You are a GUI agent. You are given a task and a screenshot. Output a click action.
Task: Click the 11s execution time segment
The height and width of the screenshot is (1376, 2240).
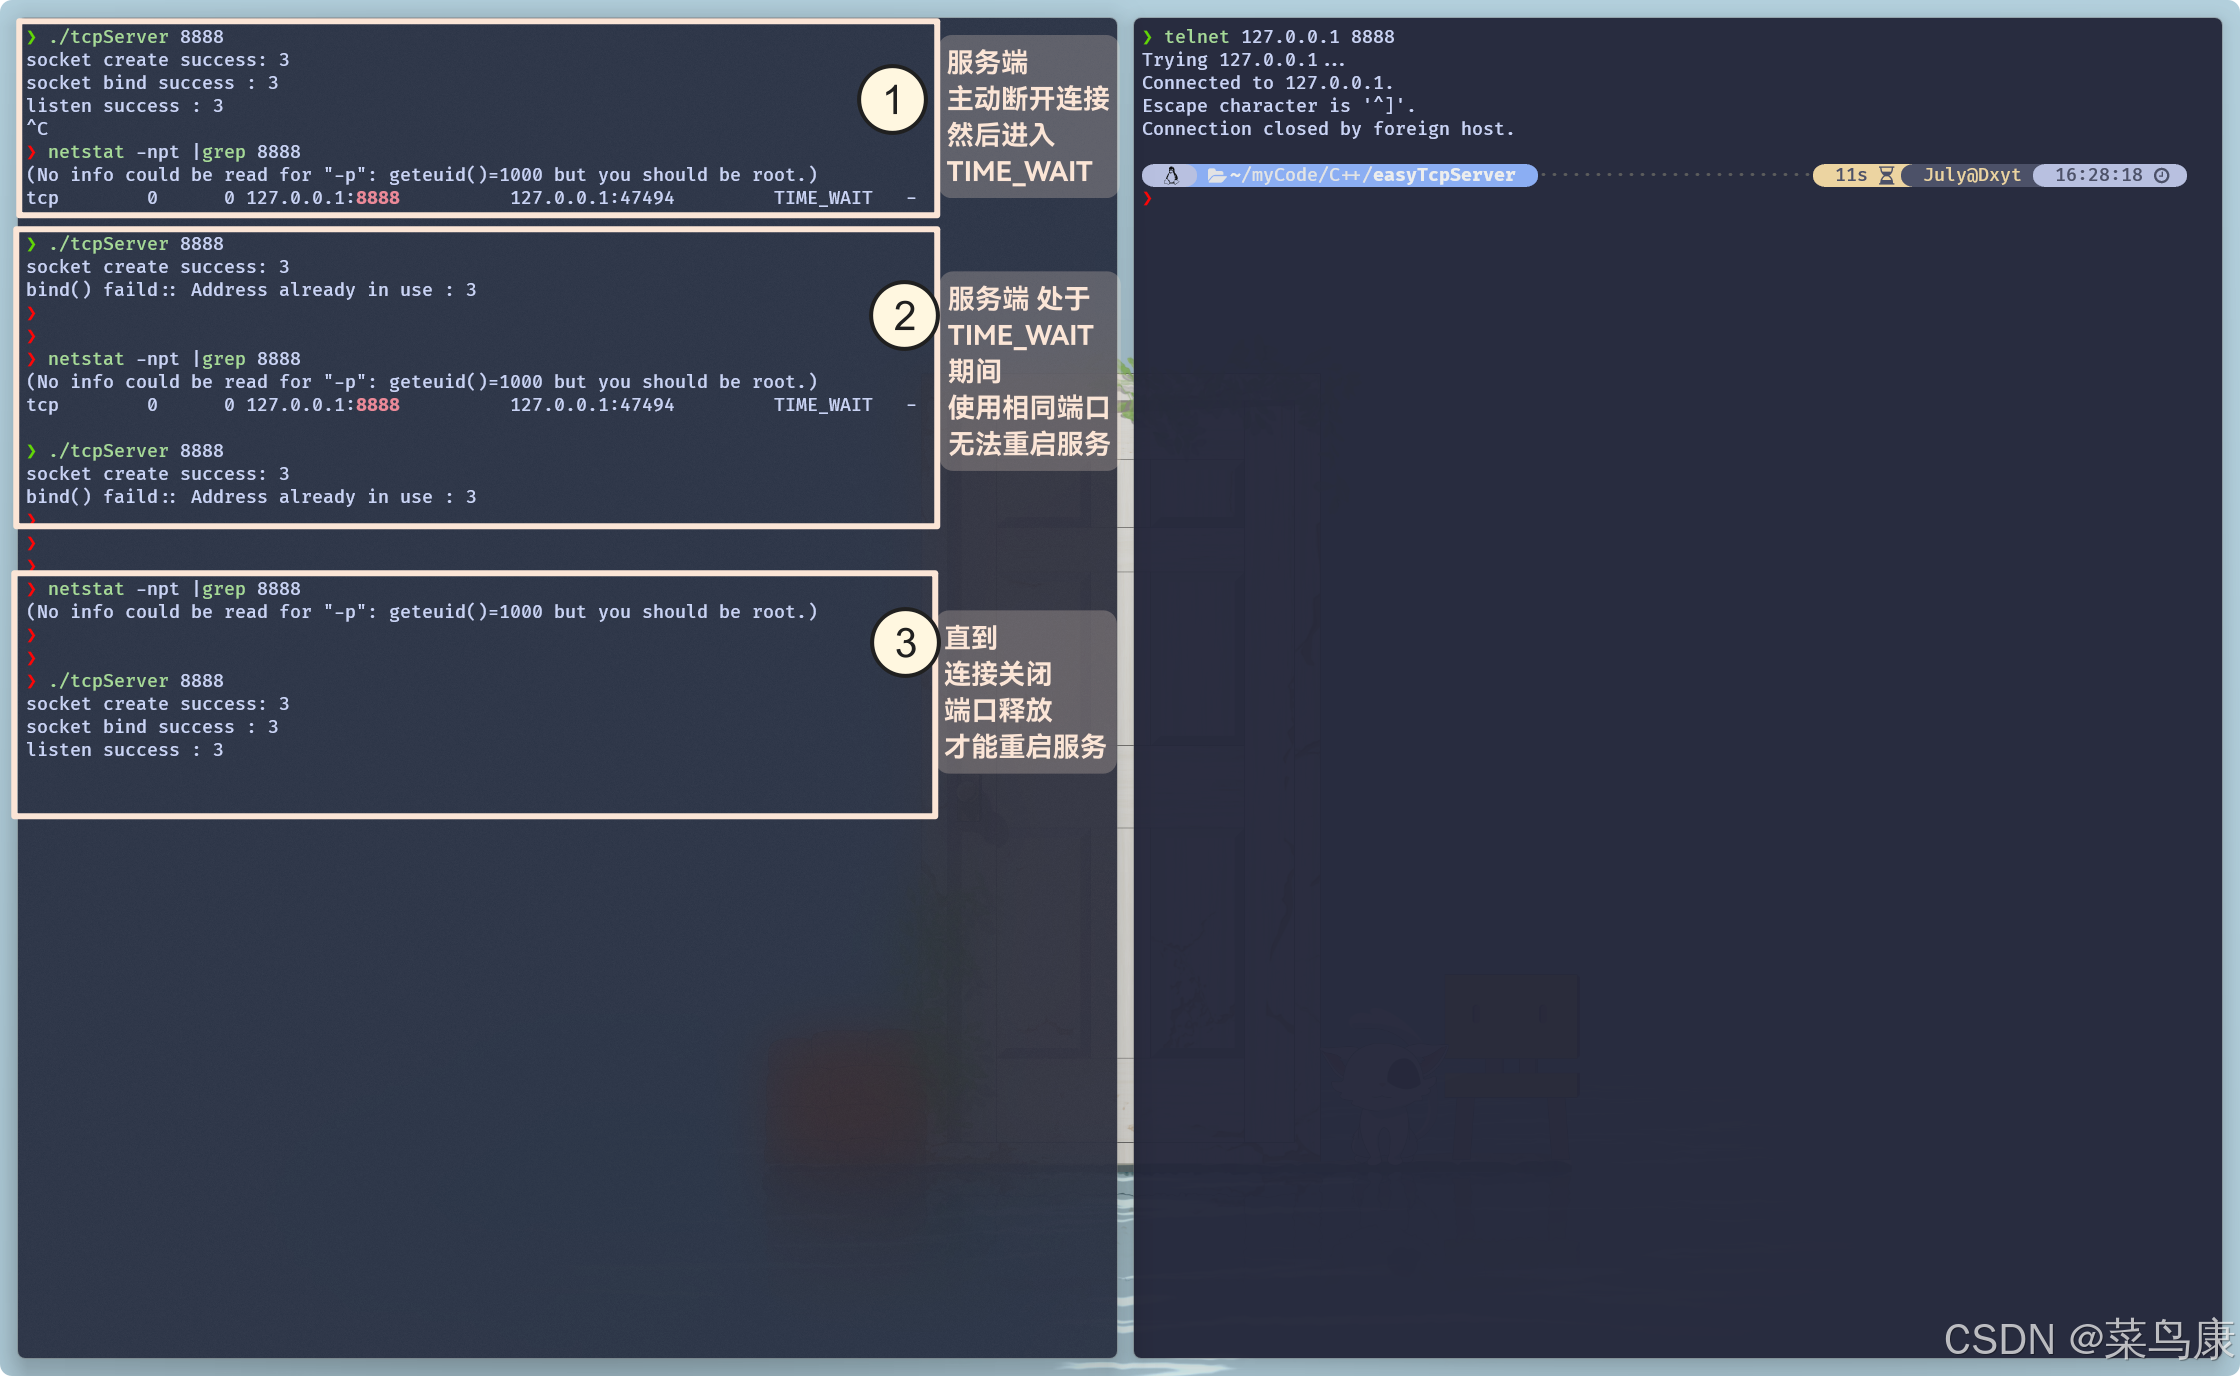[x=1850, y=176]
